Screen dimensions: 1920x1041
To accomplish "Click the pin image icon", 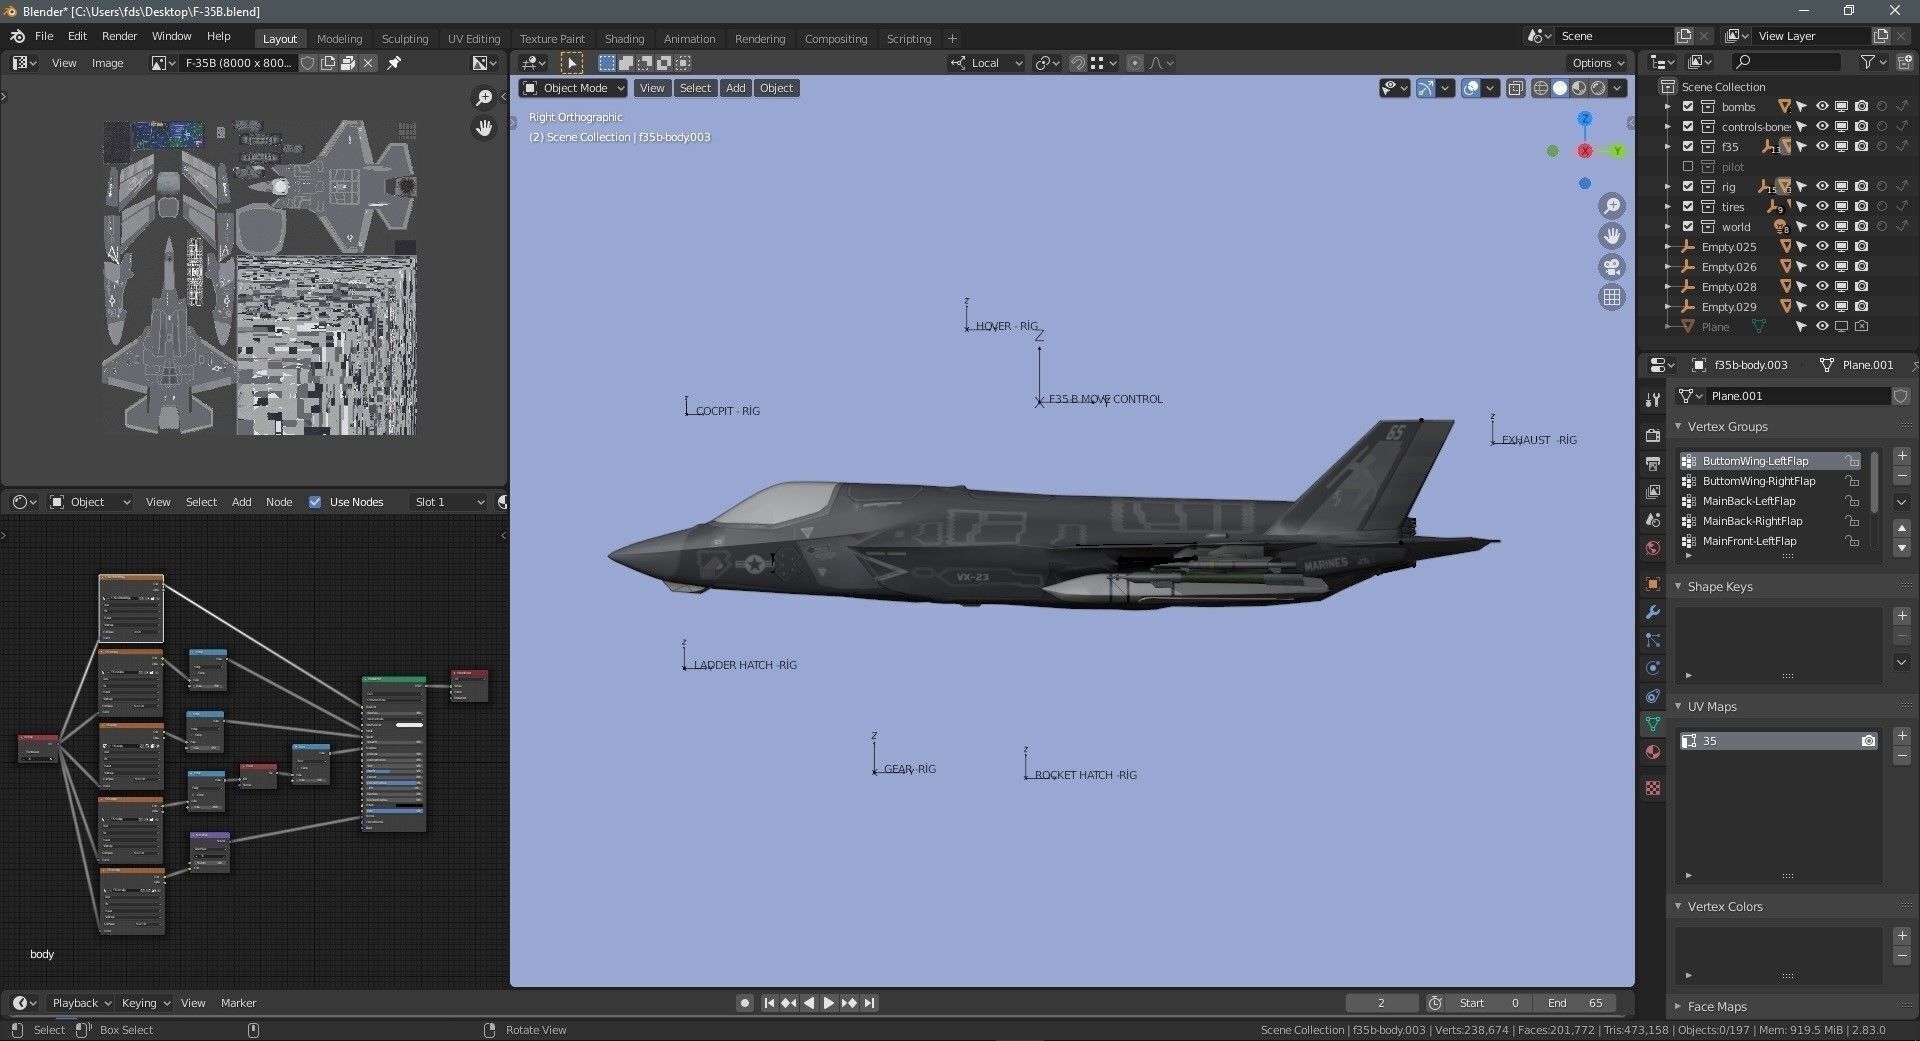I will click(x=394, y=63).
